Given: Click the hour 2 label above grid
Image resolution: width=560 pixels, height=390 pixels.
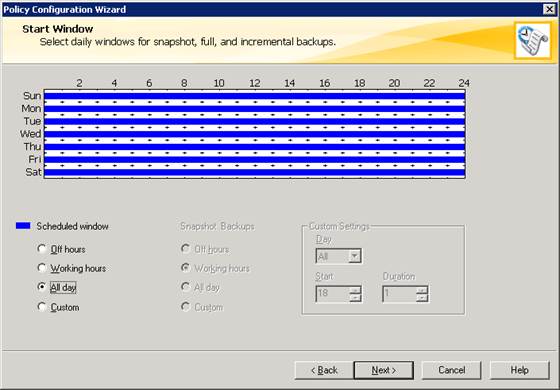Looking at the screenshot, I should click(x=79, y=83).
